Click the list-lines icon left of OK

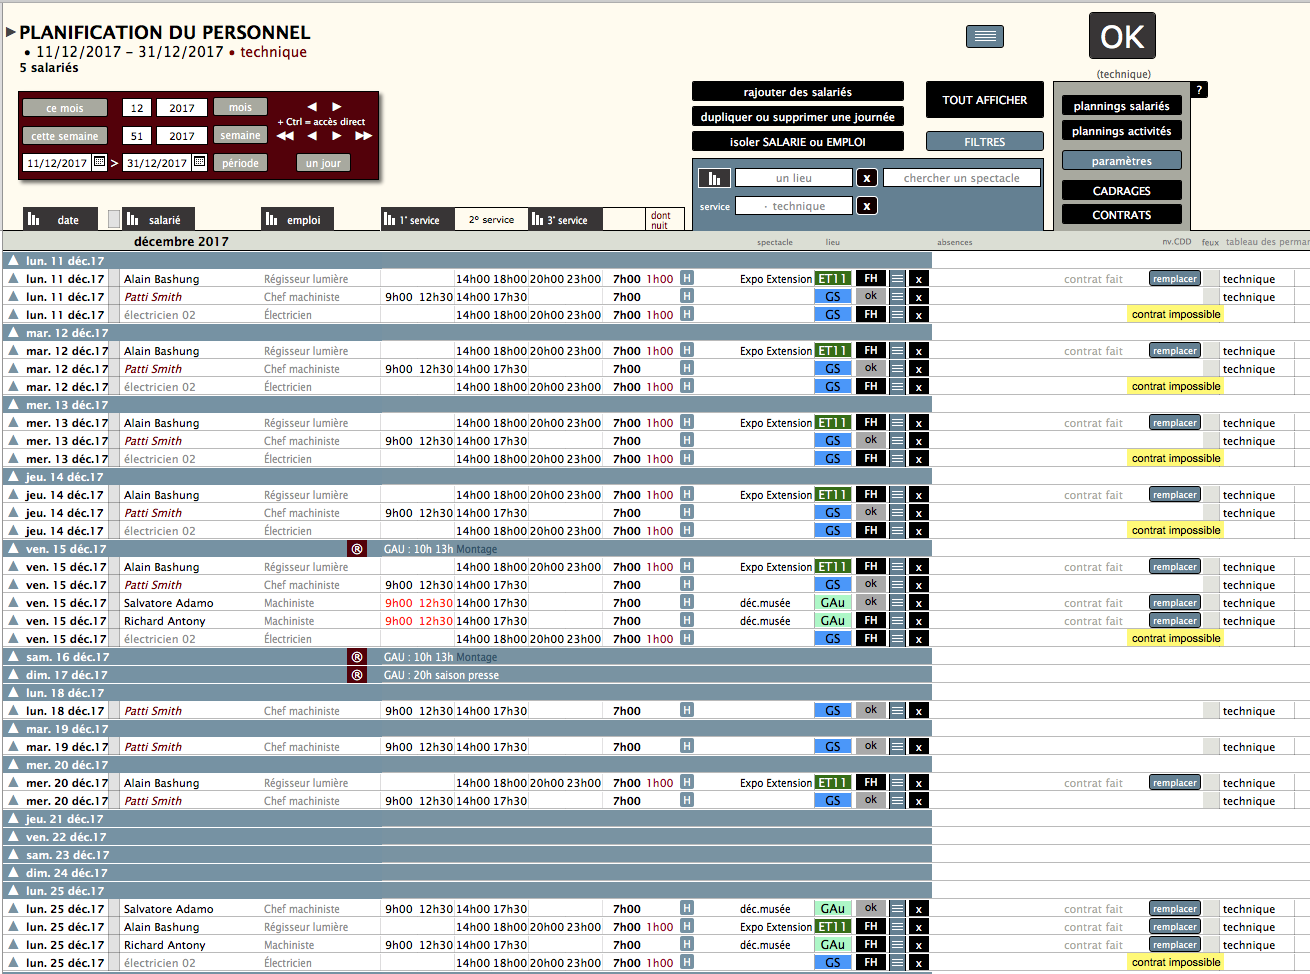(984, 37)
